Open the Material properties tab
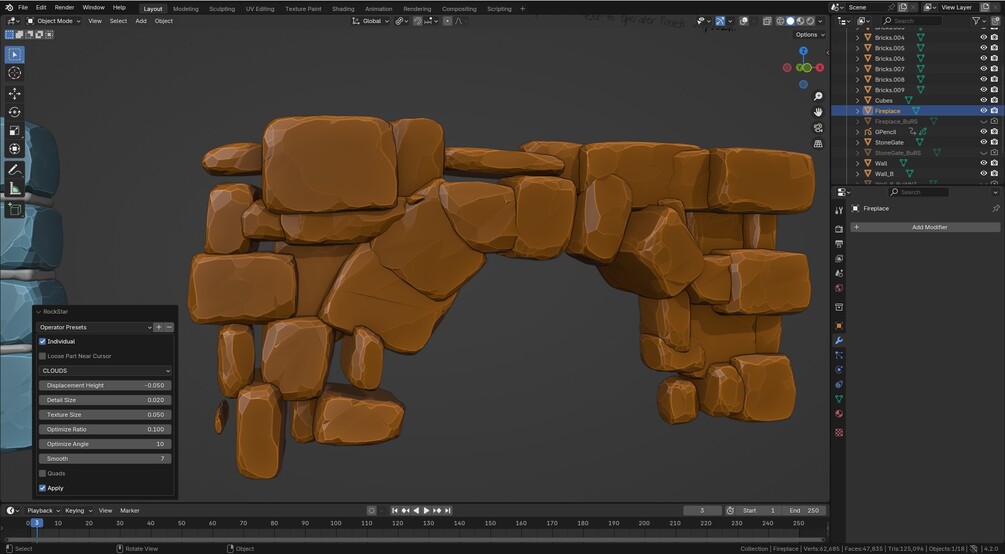The height and width of the screenshot is (554, 1005). (x=838, y=414)
